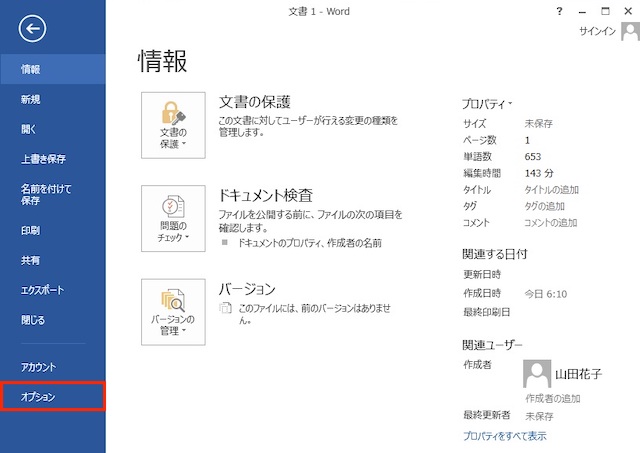Click プロパティをすべて表示 link
The width and height of the screenshot is (640, 453).
pos(504,436)
